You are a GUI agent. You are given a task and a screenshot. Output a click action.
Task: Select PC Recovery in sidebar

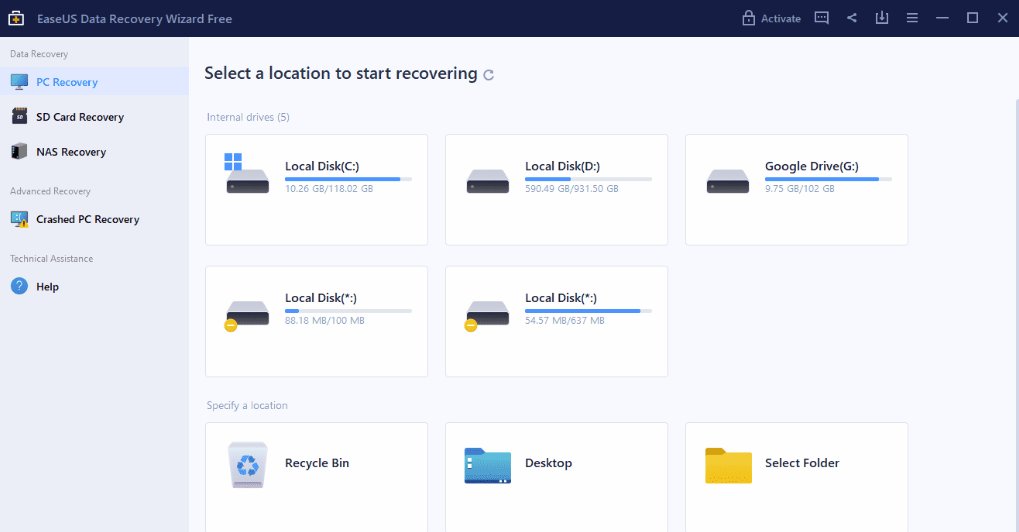tap(94, 82)
